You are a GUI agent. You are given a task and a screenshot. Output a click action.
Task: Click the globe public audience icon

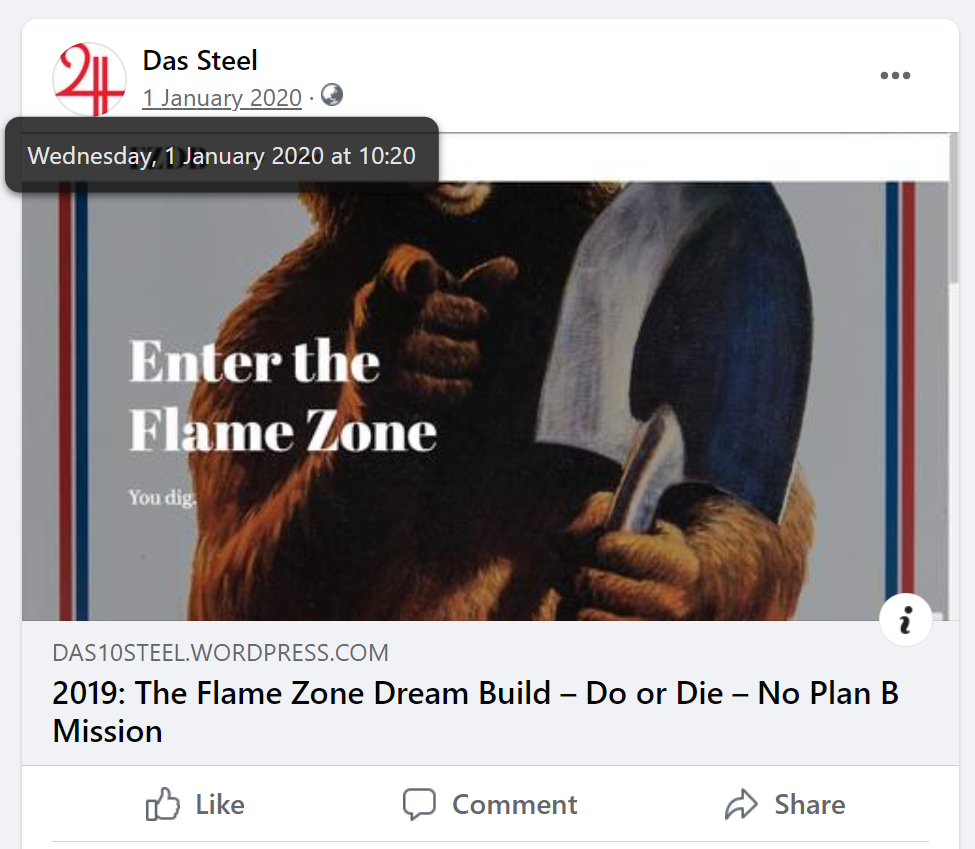tap(332, 96)
